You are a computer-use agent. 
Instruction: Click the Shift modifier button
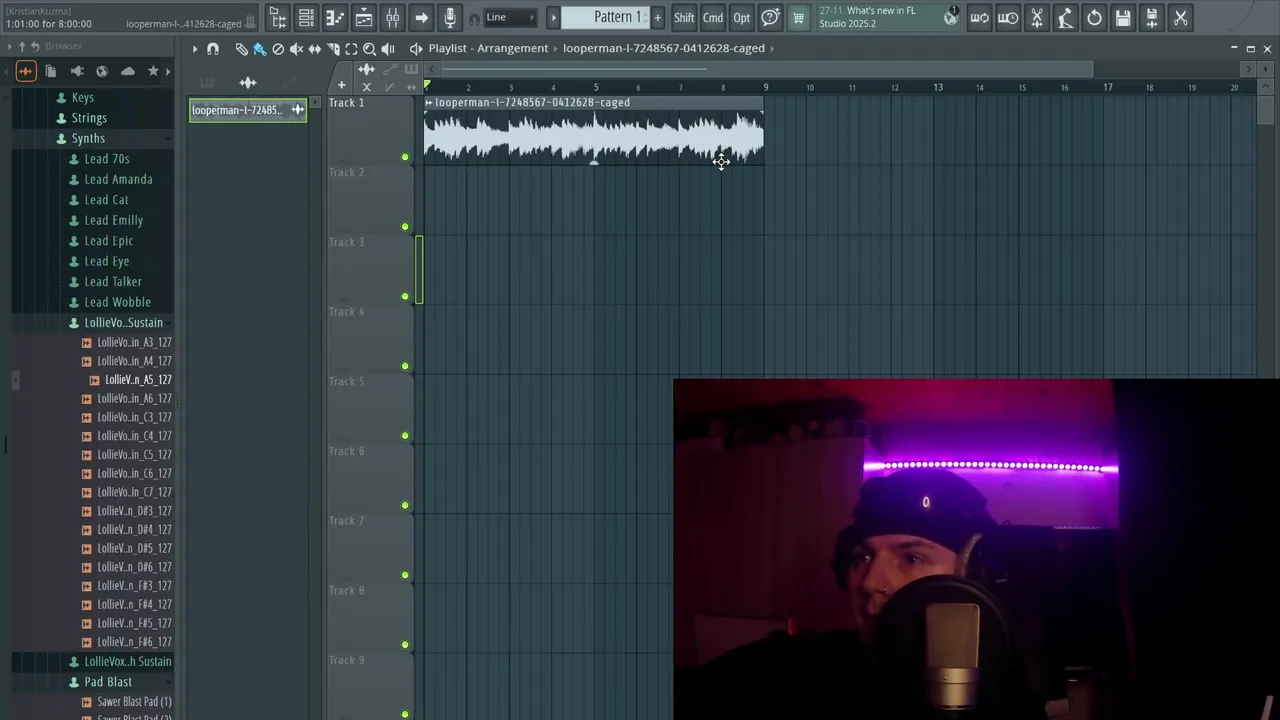[x=684, y=17]
